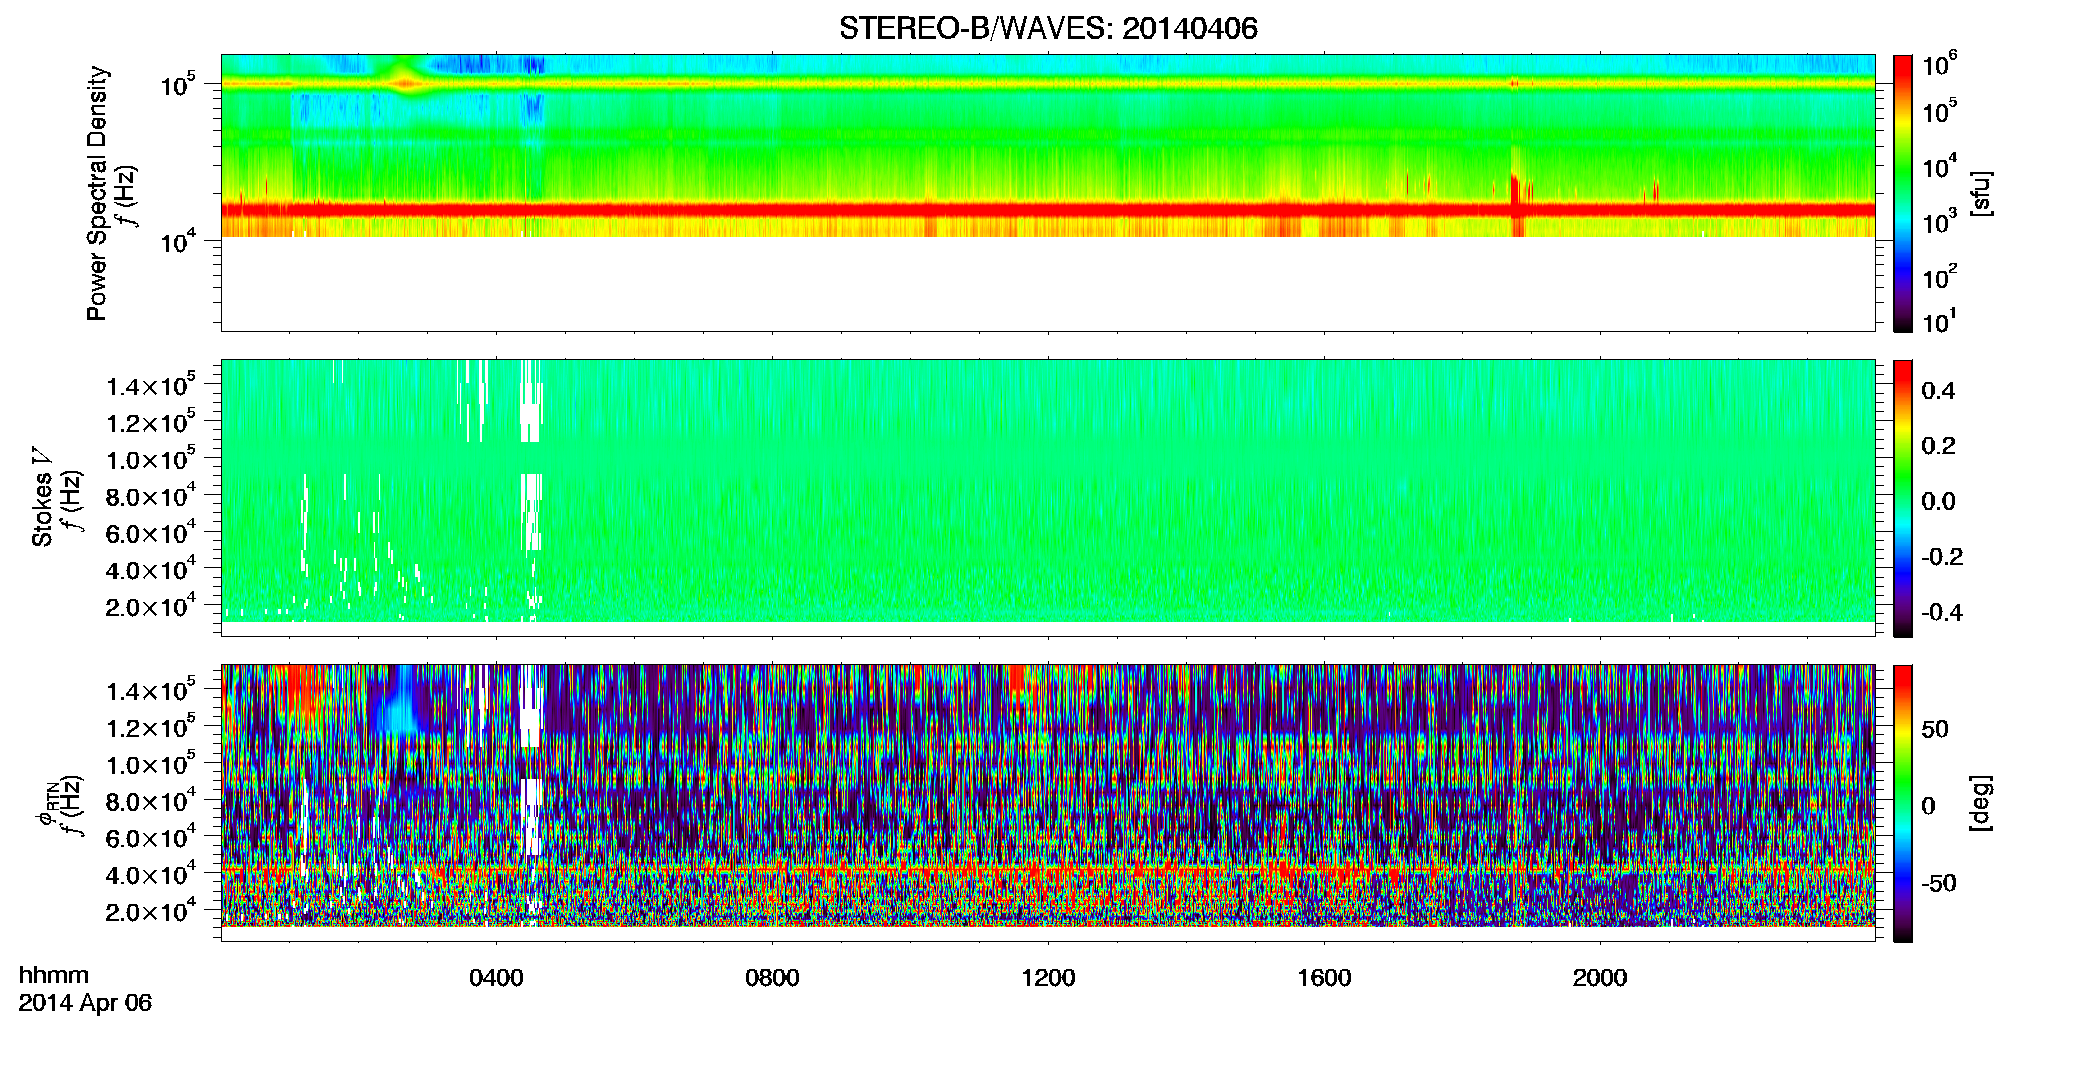
Task: Click the power spectral density color bar
Action: 1903,193
